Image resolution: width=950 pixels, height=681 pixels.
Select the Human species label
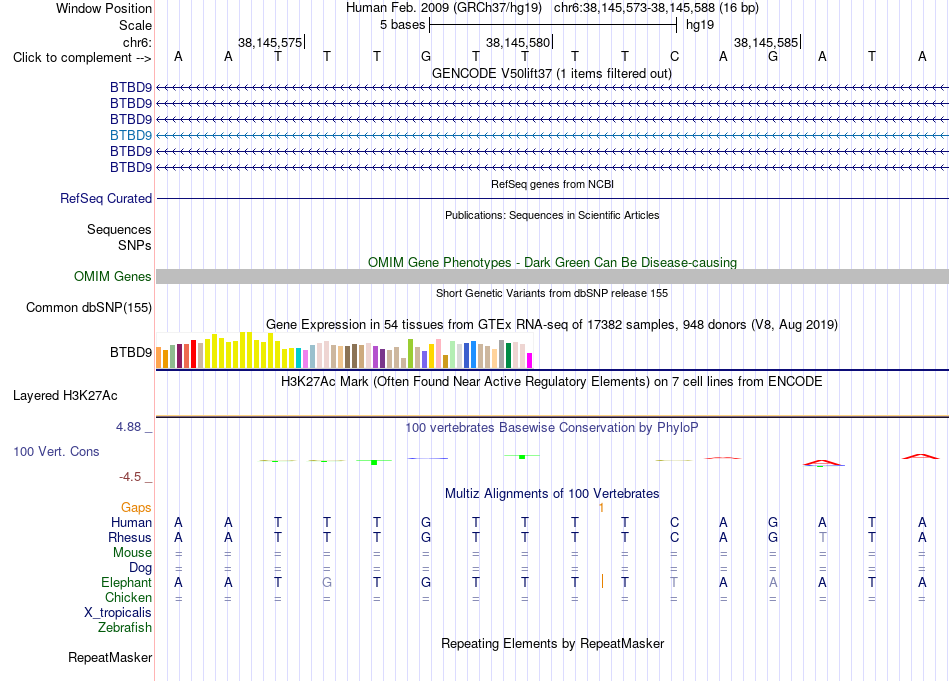coord(131,522)
